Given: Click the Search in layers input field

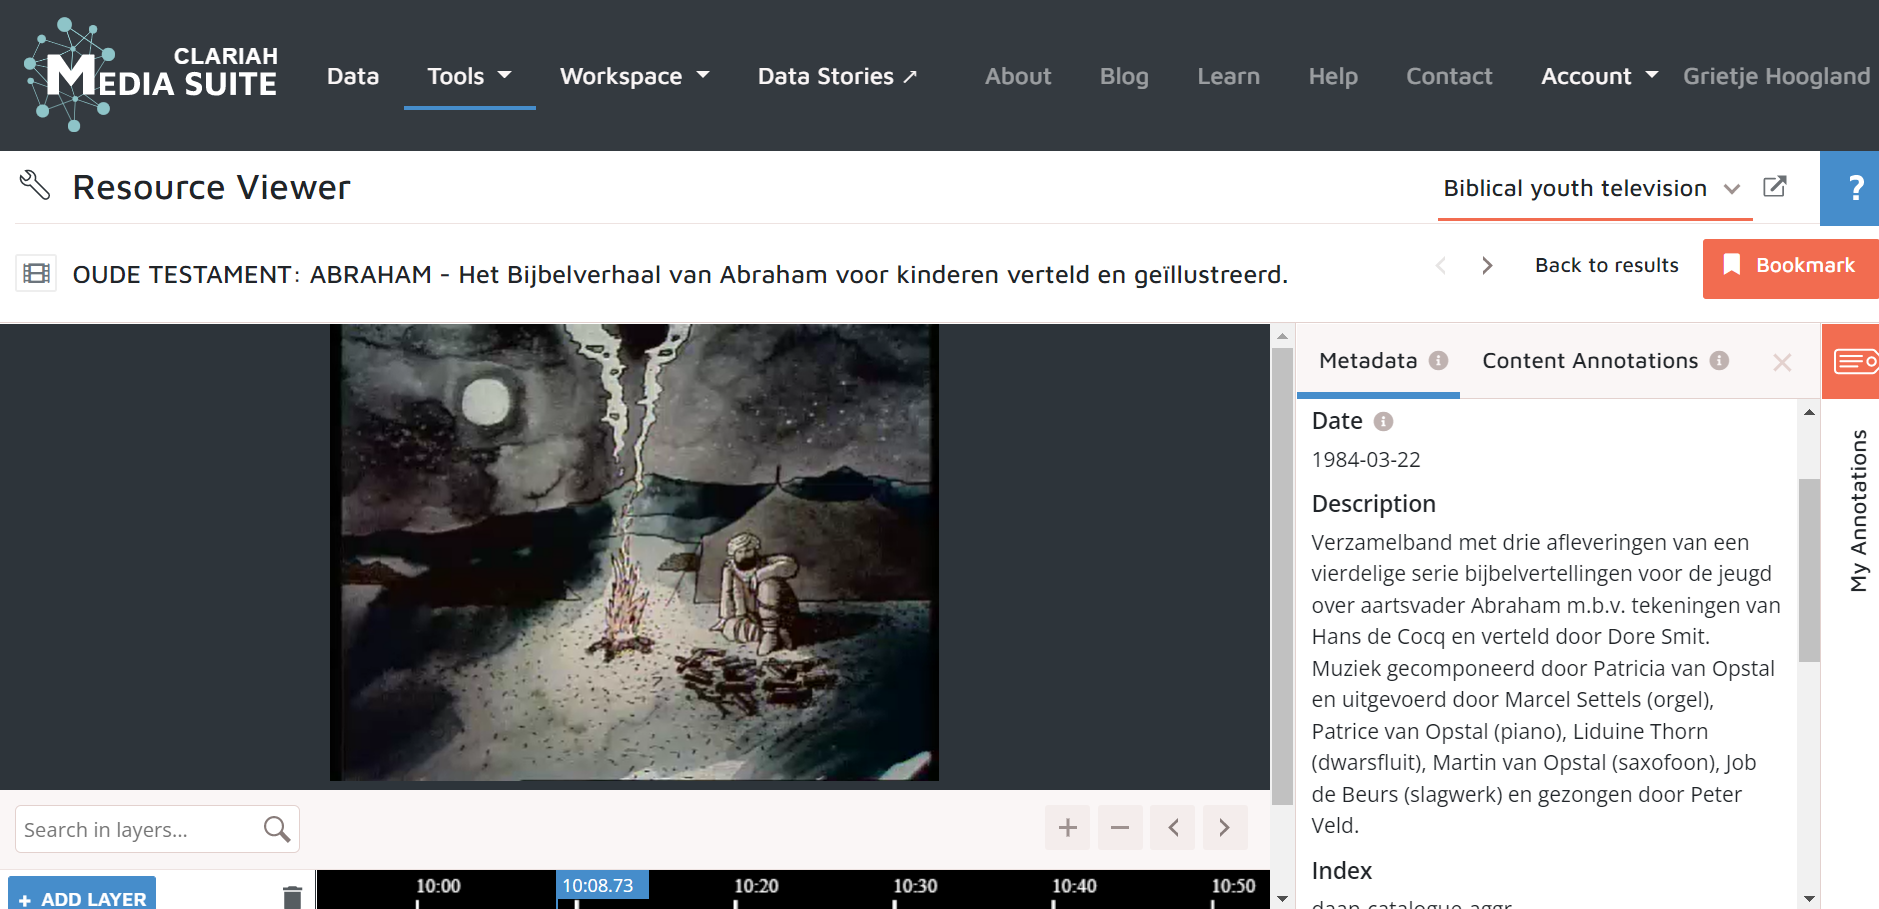Looking at the screenshot, I should click(x=138, y=830).
